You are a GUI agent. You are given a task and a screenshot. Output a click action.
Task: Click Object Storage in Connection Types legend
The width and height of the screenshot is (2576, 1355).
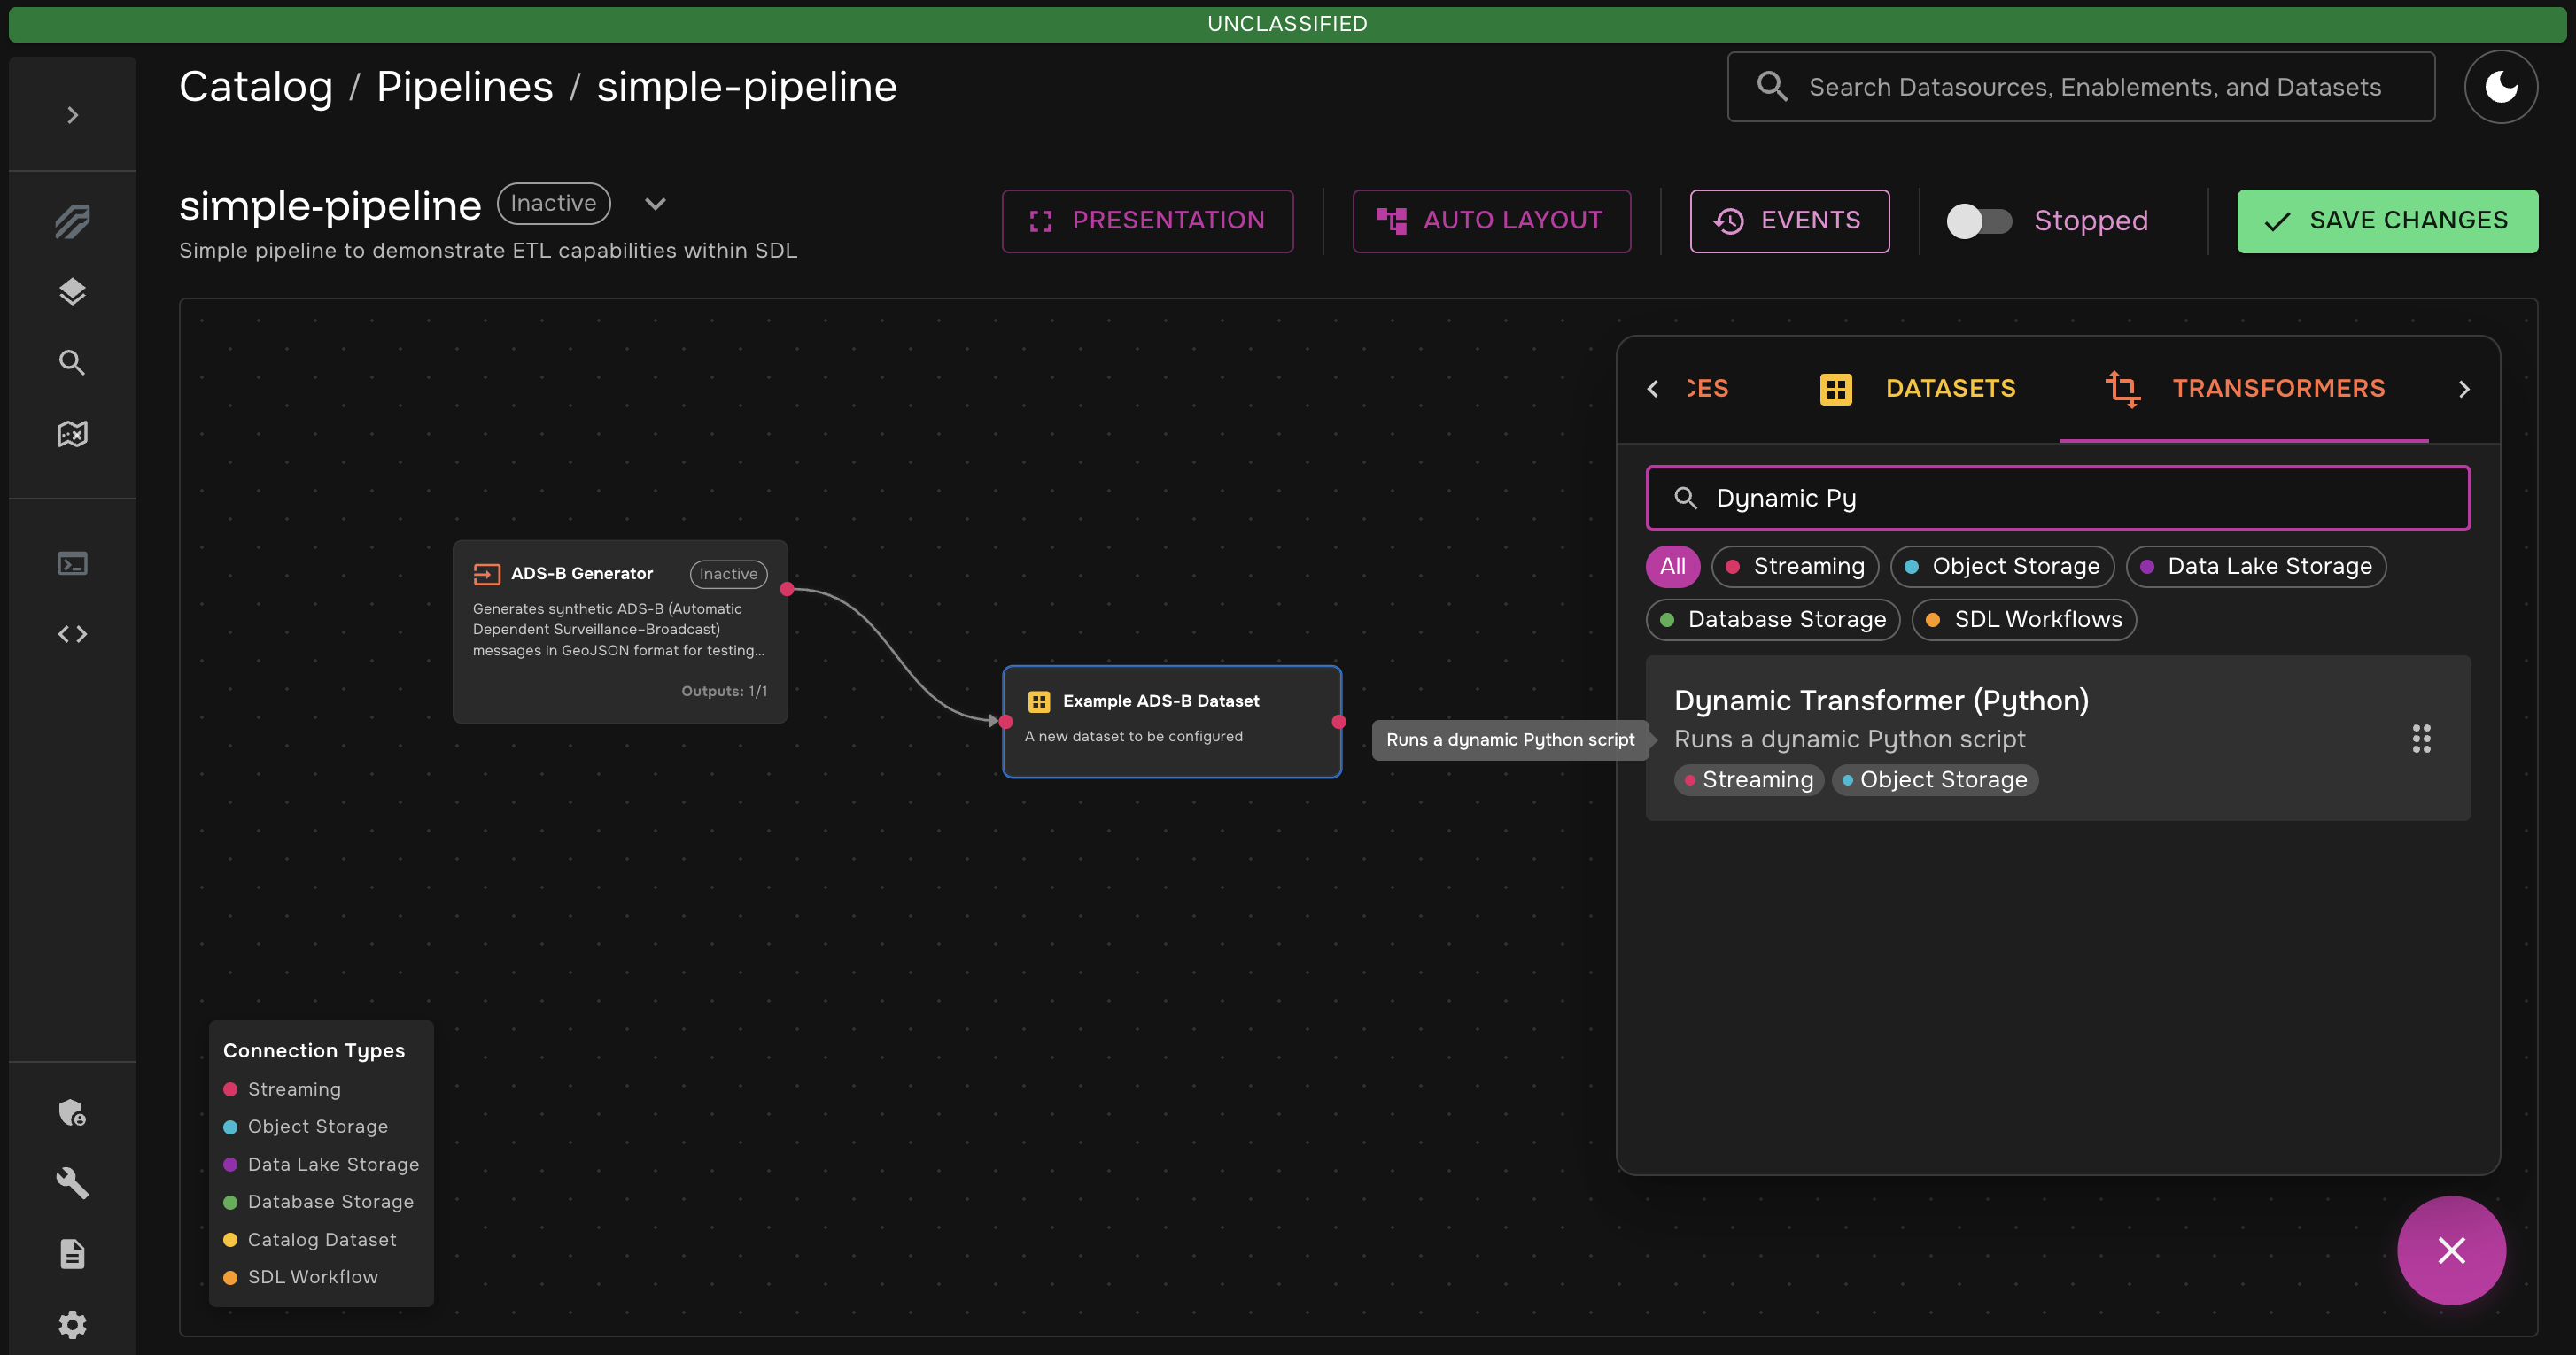point(305,1127)
